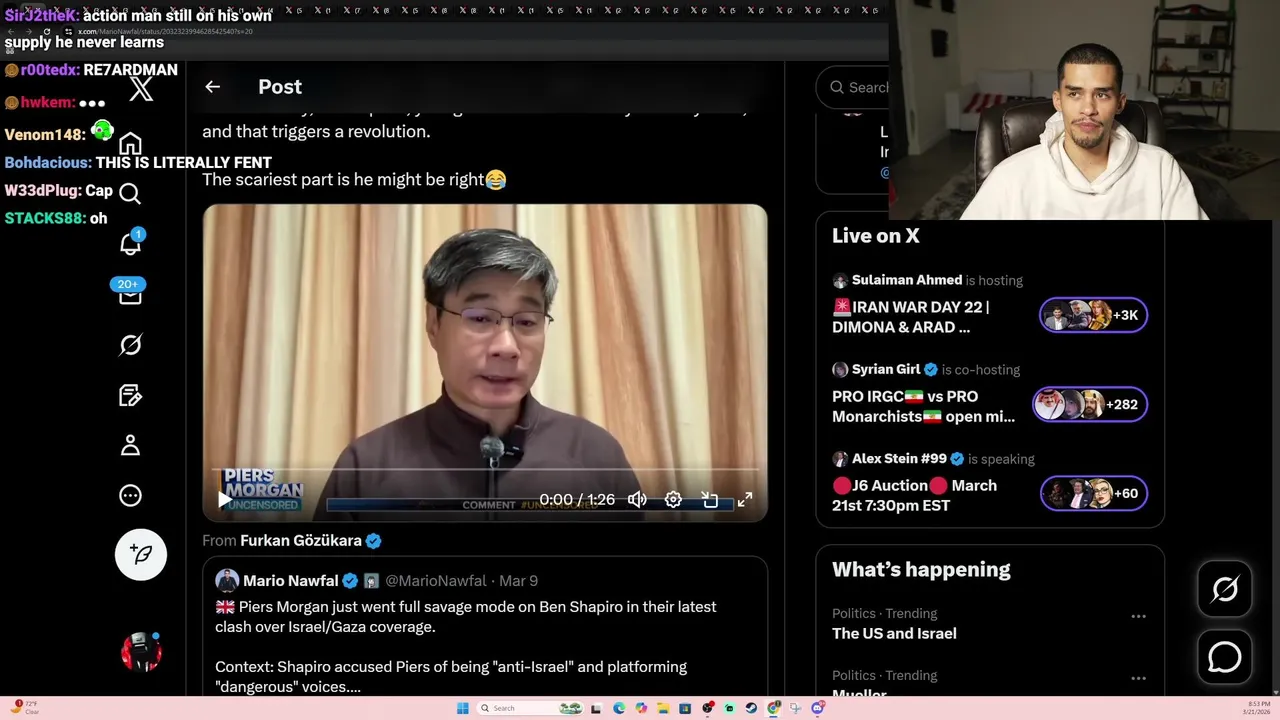Open Windows Start button
The image size is (1280, 720).
[x=463, y=708]
